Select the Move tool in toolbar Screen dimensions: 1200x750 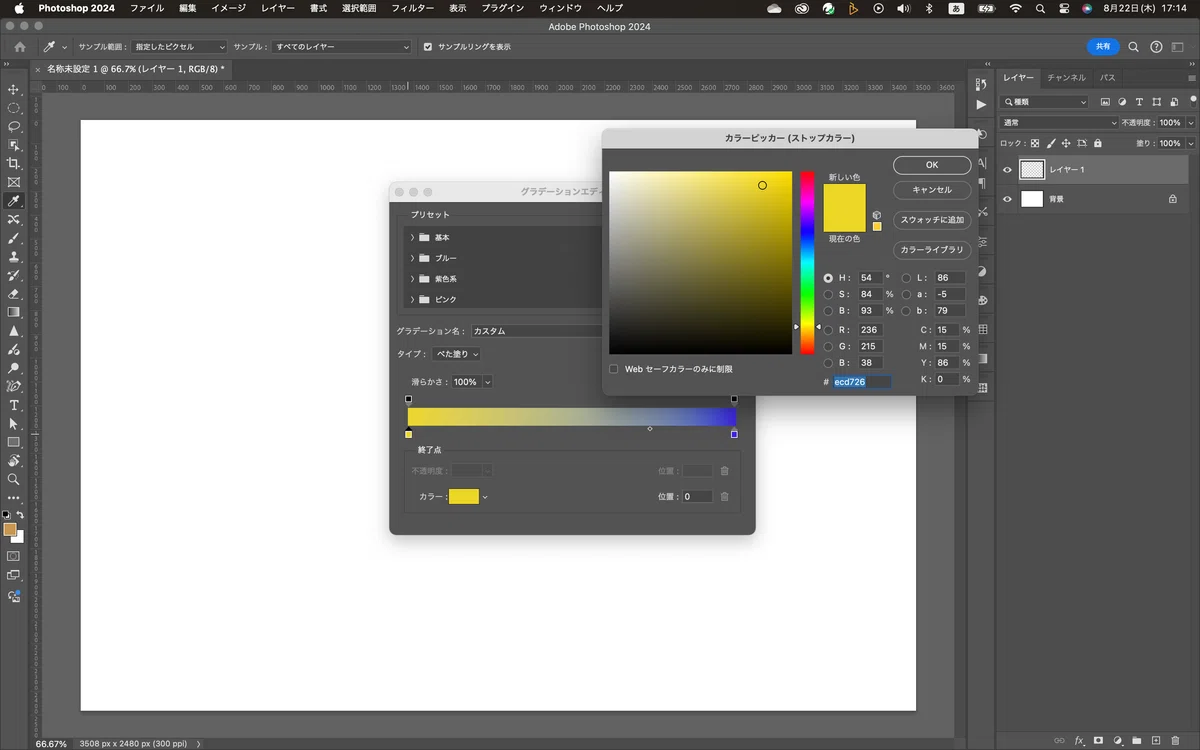click(14, 90)
